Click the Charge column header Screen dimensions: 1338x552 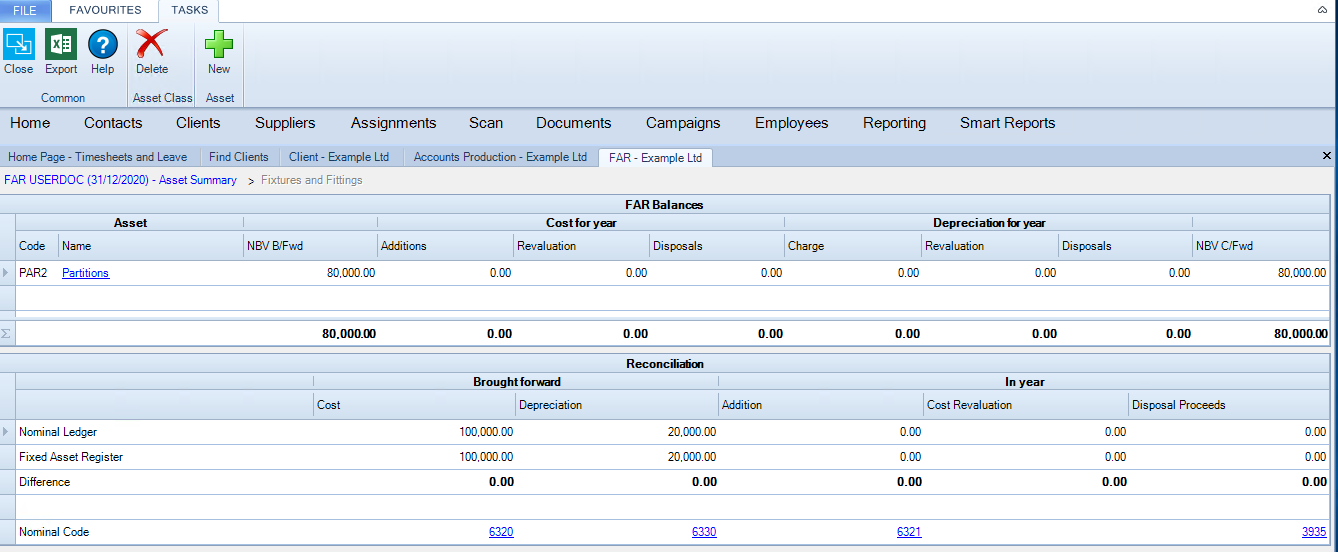pyautogui.click(x=853, y=245)
